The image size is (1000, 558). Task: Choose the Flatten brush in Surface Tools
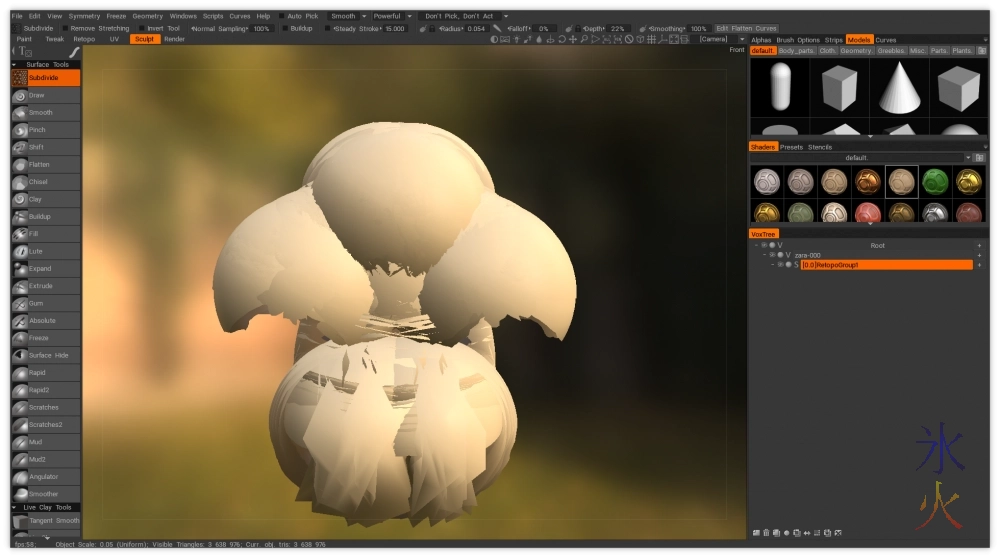point(39,164)
